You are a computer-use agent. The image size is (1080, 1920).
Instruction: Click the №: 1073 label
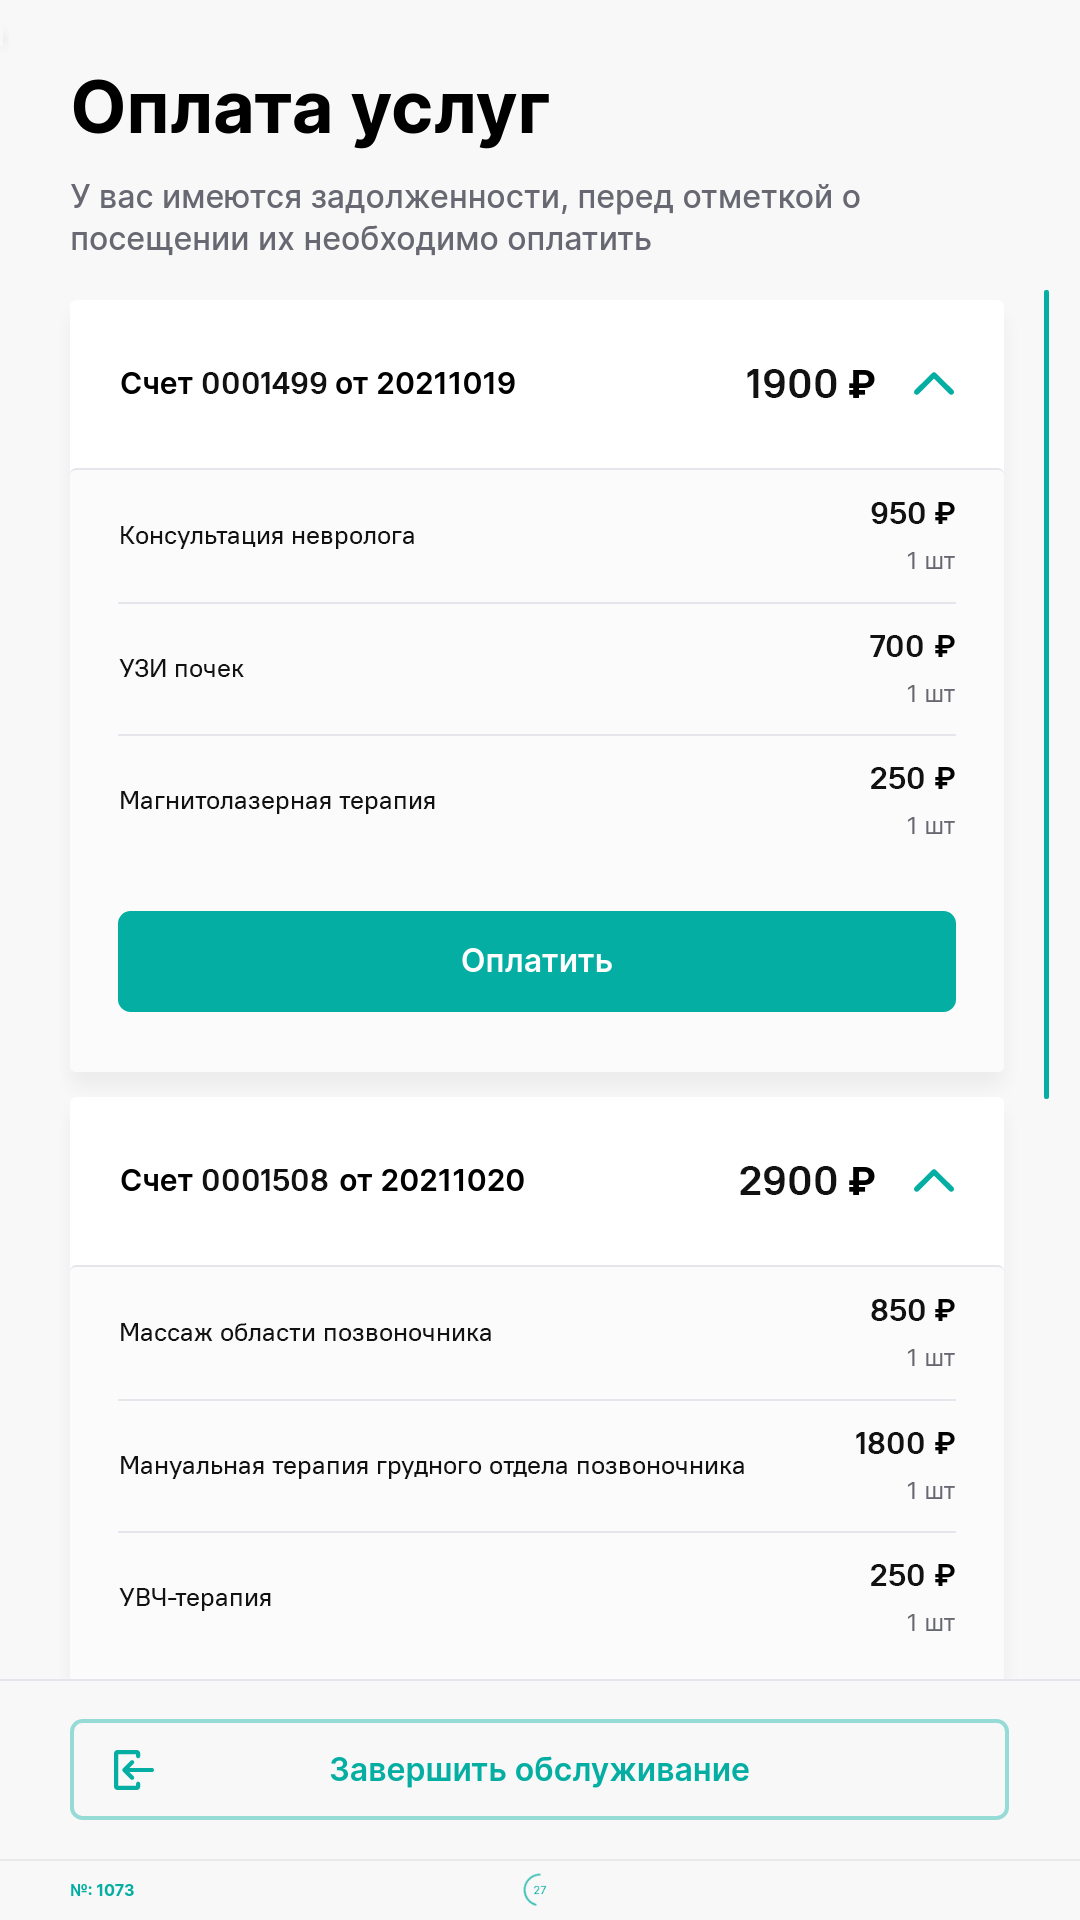coord(102,1890)
